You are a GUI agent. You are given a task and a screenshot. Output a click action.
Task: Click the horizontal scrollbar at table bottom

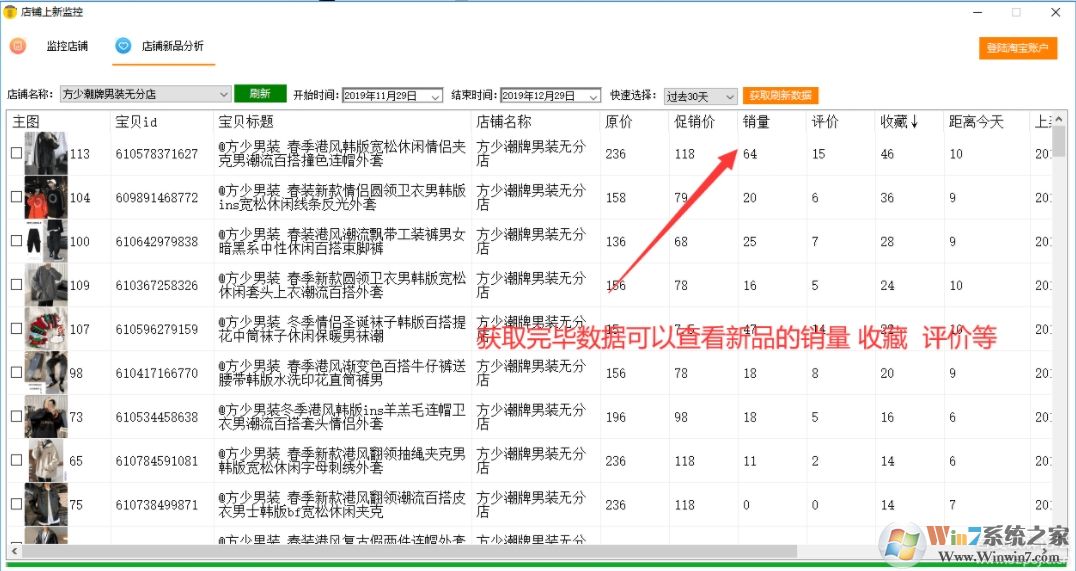point(400,551)
